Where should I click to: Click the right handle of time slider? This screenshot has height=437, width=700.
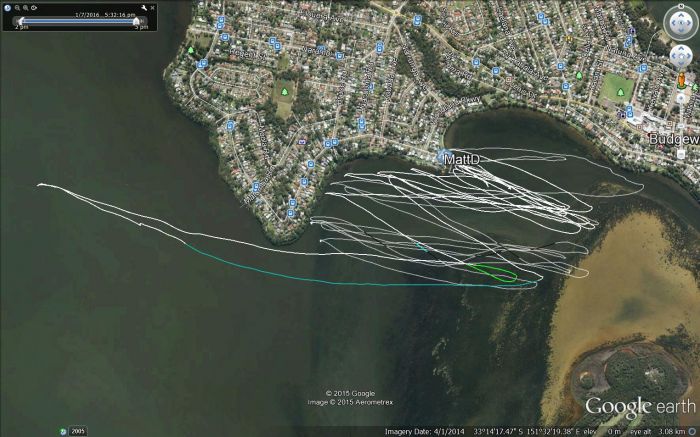tap(136, 21)
